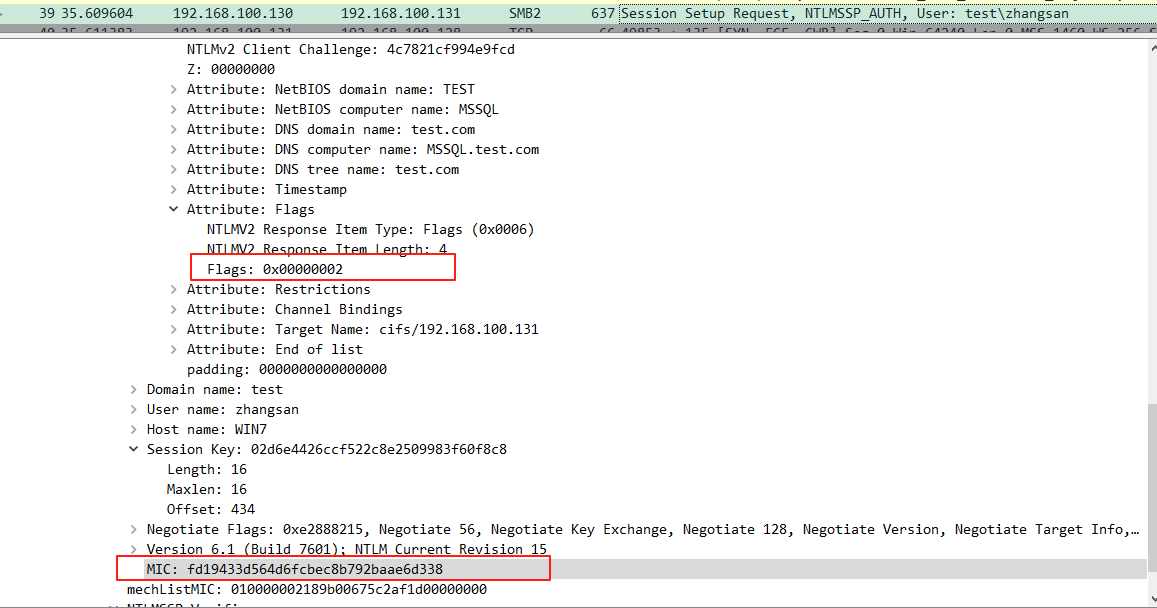Expand NetBIOS computer name MSSQL attribute
The image size is (1157, 608).
point(175,109)
